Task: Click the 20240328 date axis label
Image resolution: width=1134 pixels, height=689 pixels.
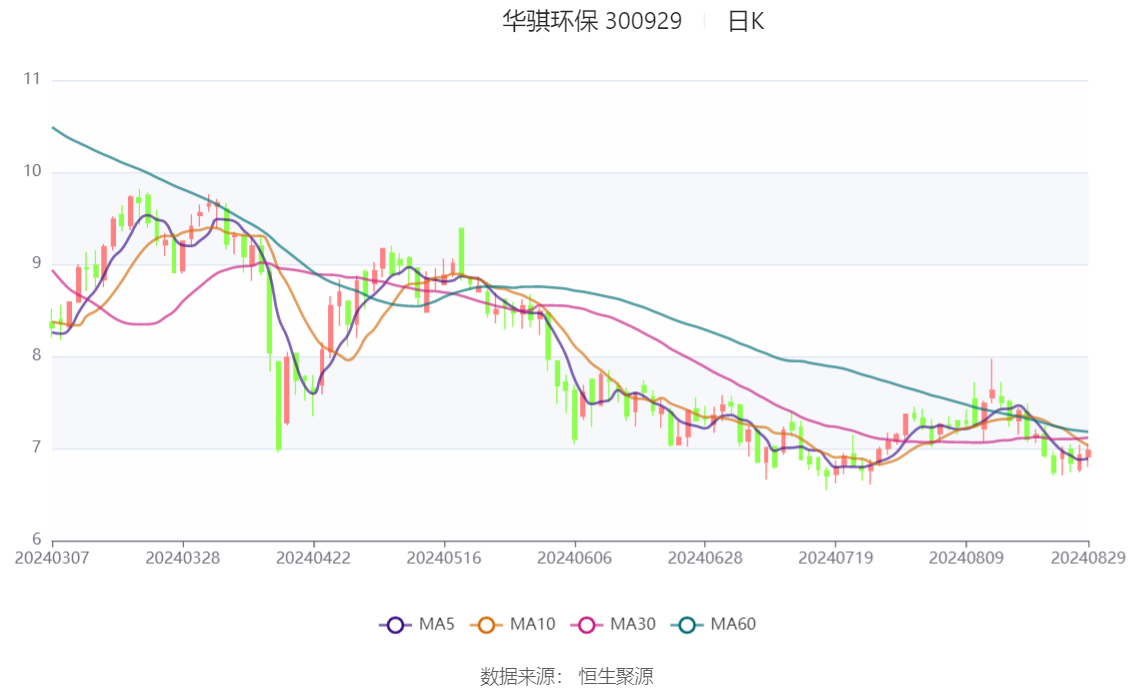Action: pyautogui.click(x=183, y=558)
